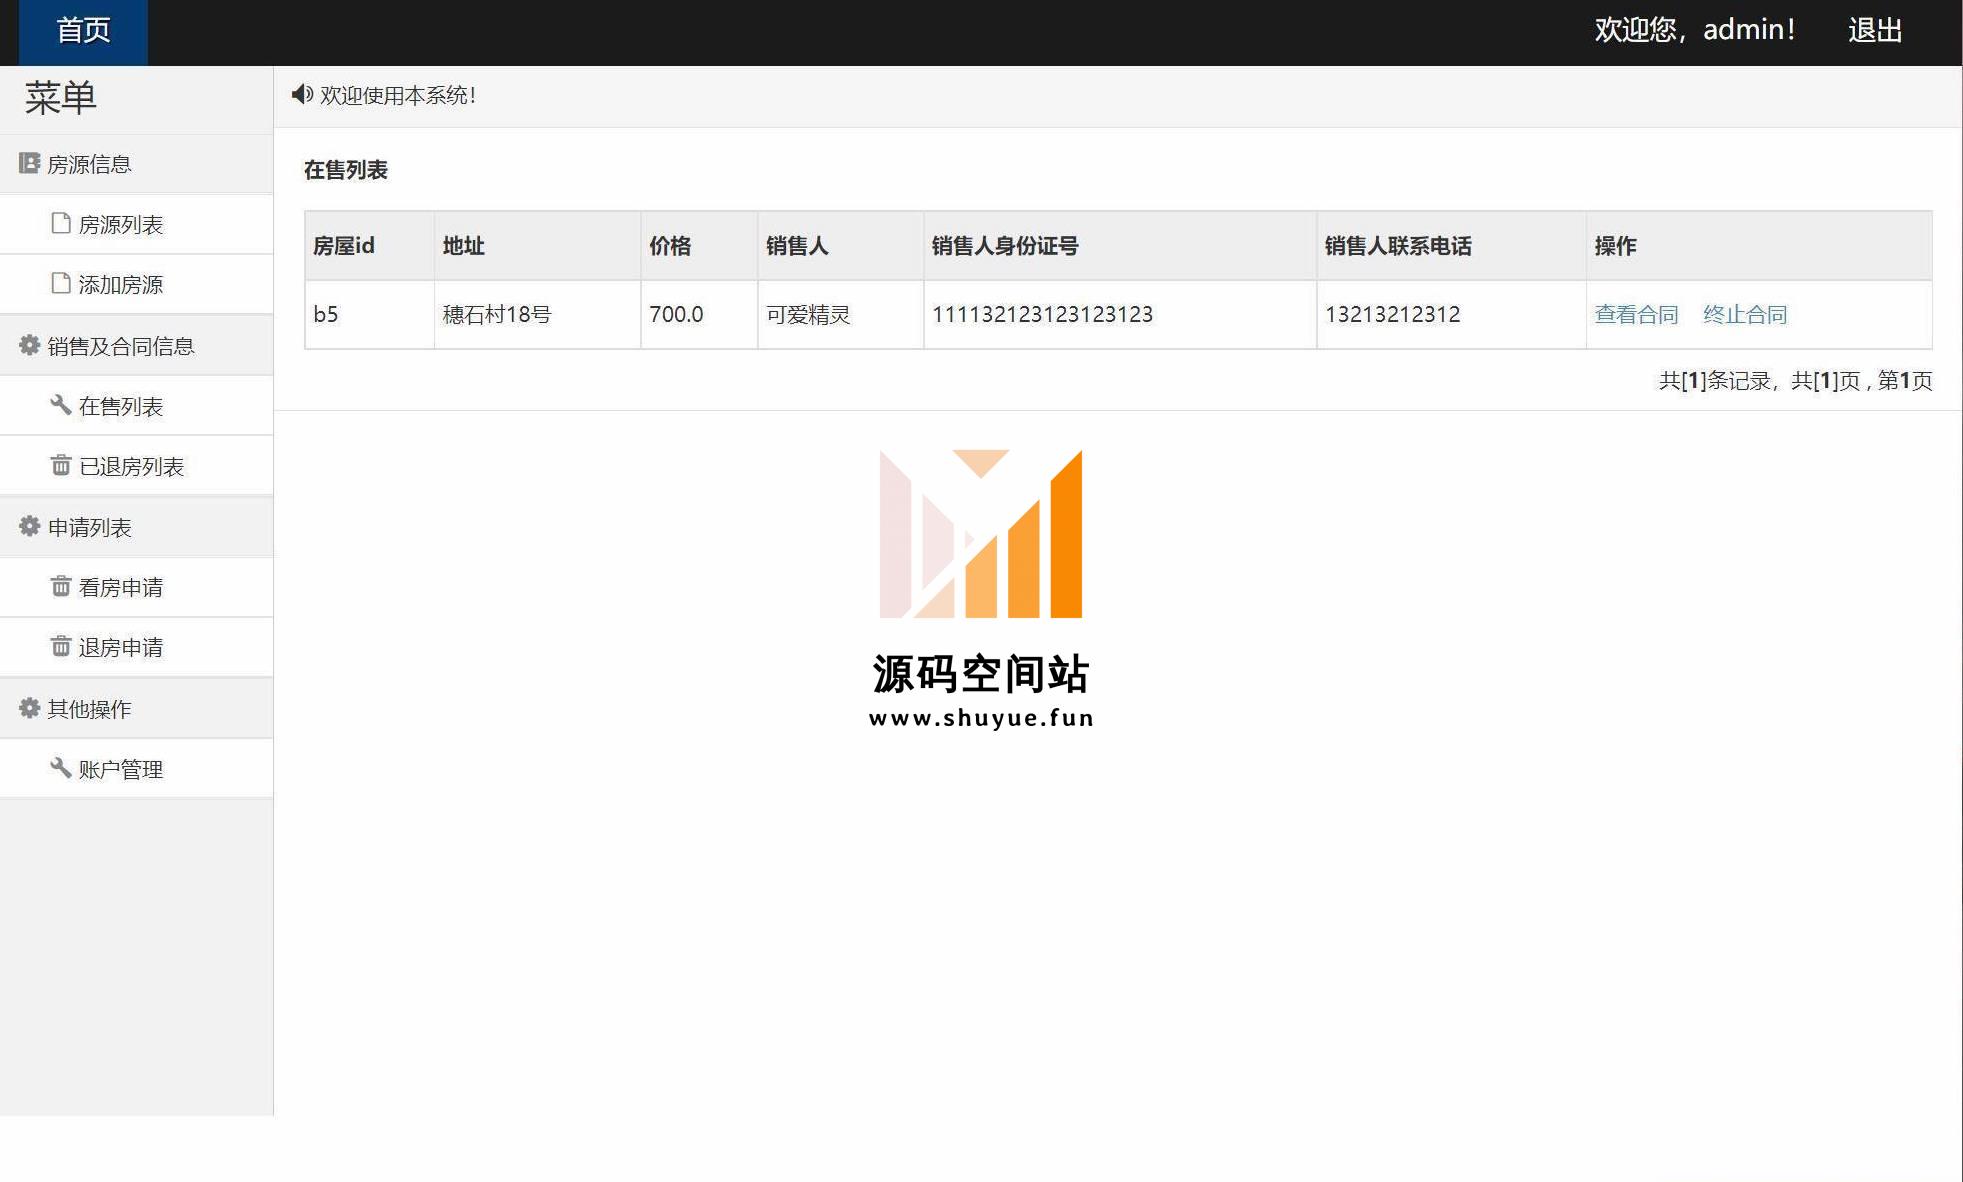Open the 账户管理 menu item
The width and height of the screenshot is (1963, 1182).
point(136,769)
